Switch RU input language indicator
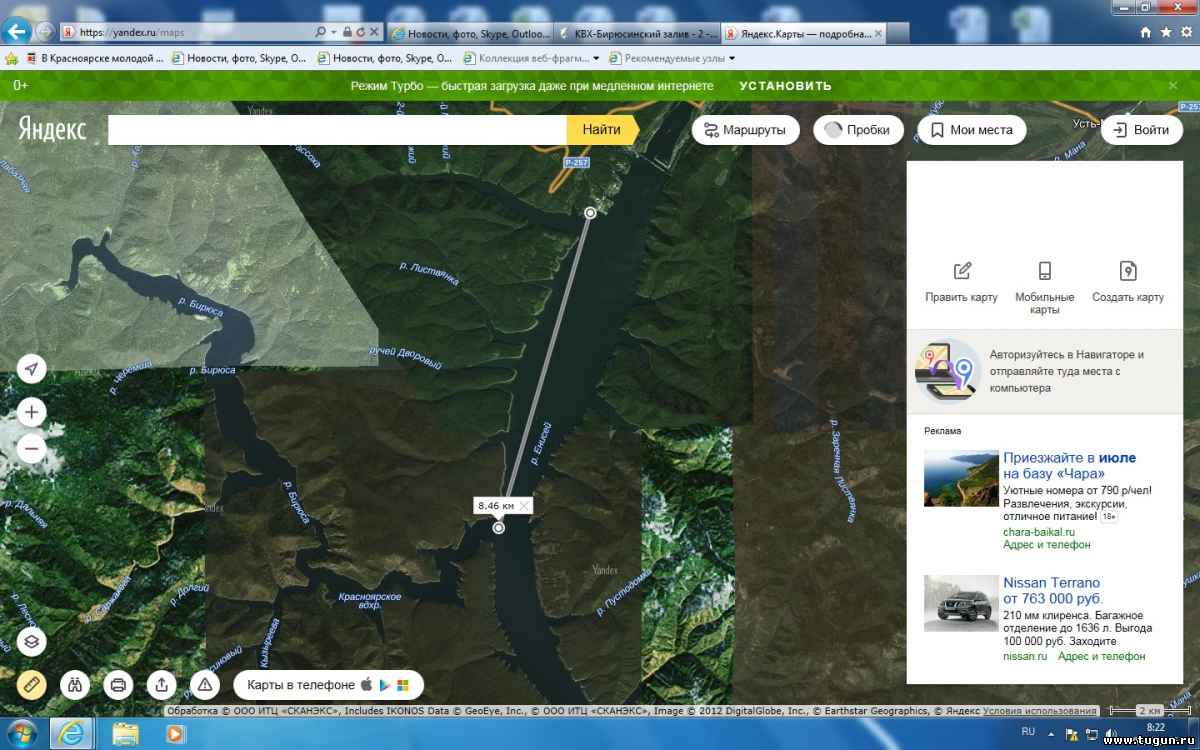The image size is (1200, 750). coord(1028,733)
